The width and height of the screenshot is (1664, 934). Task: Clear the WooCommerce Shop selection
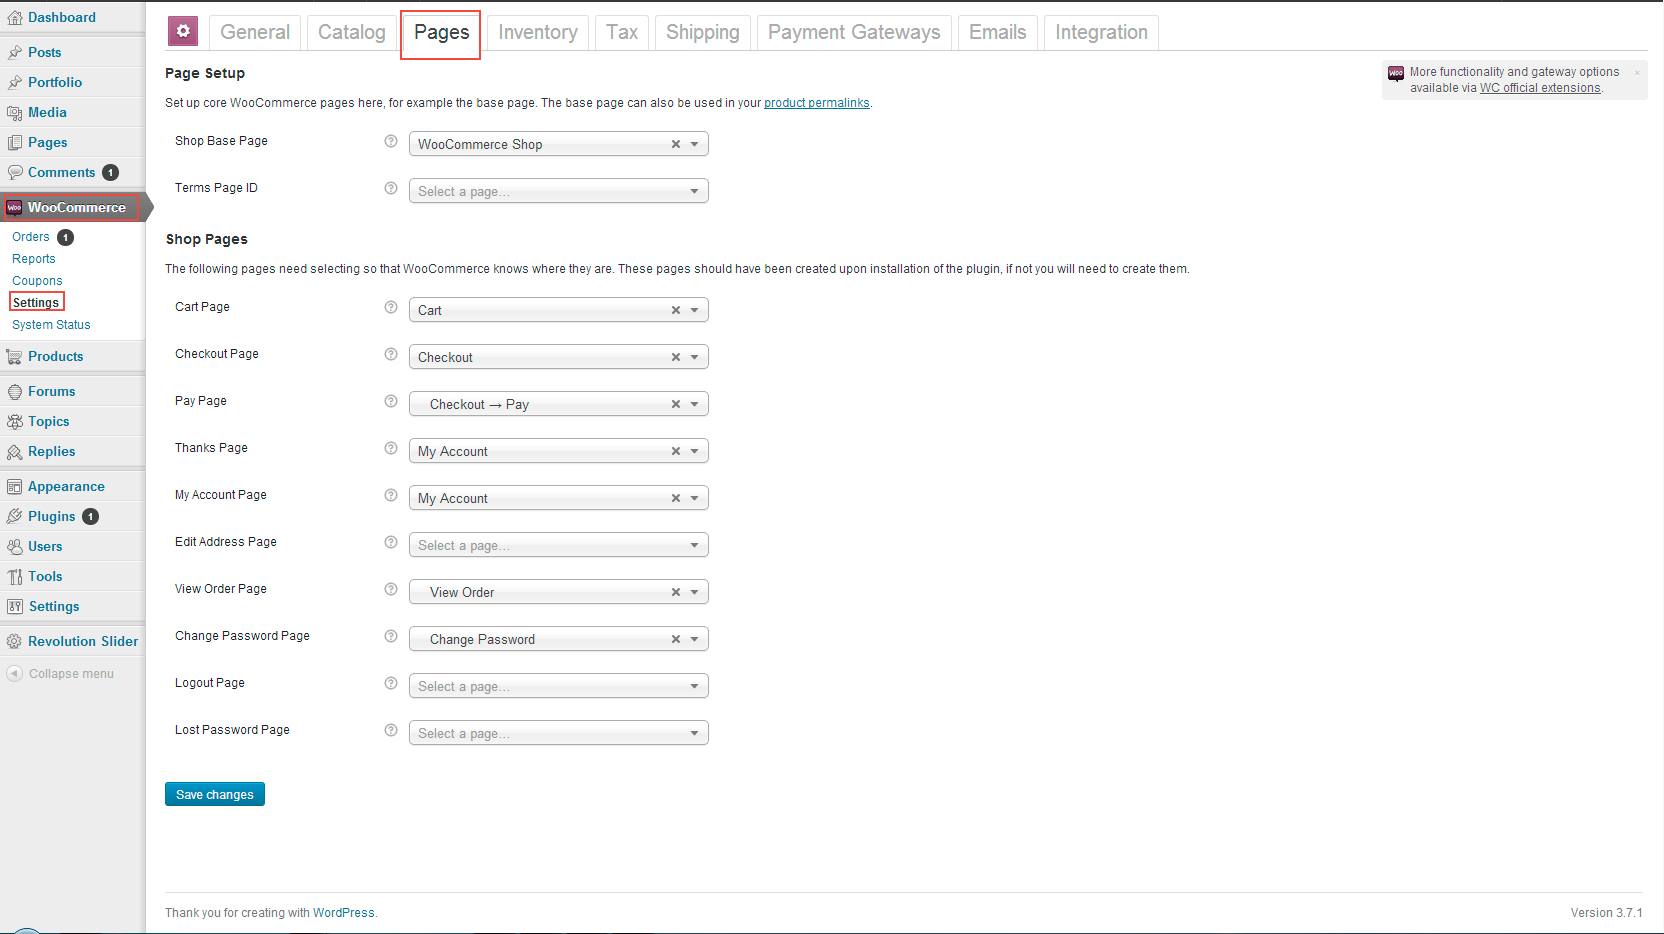676,144
